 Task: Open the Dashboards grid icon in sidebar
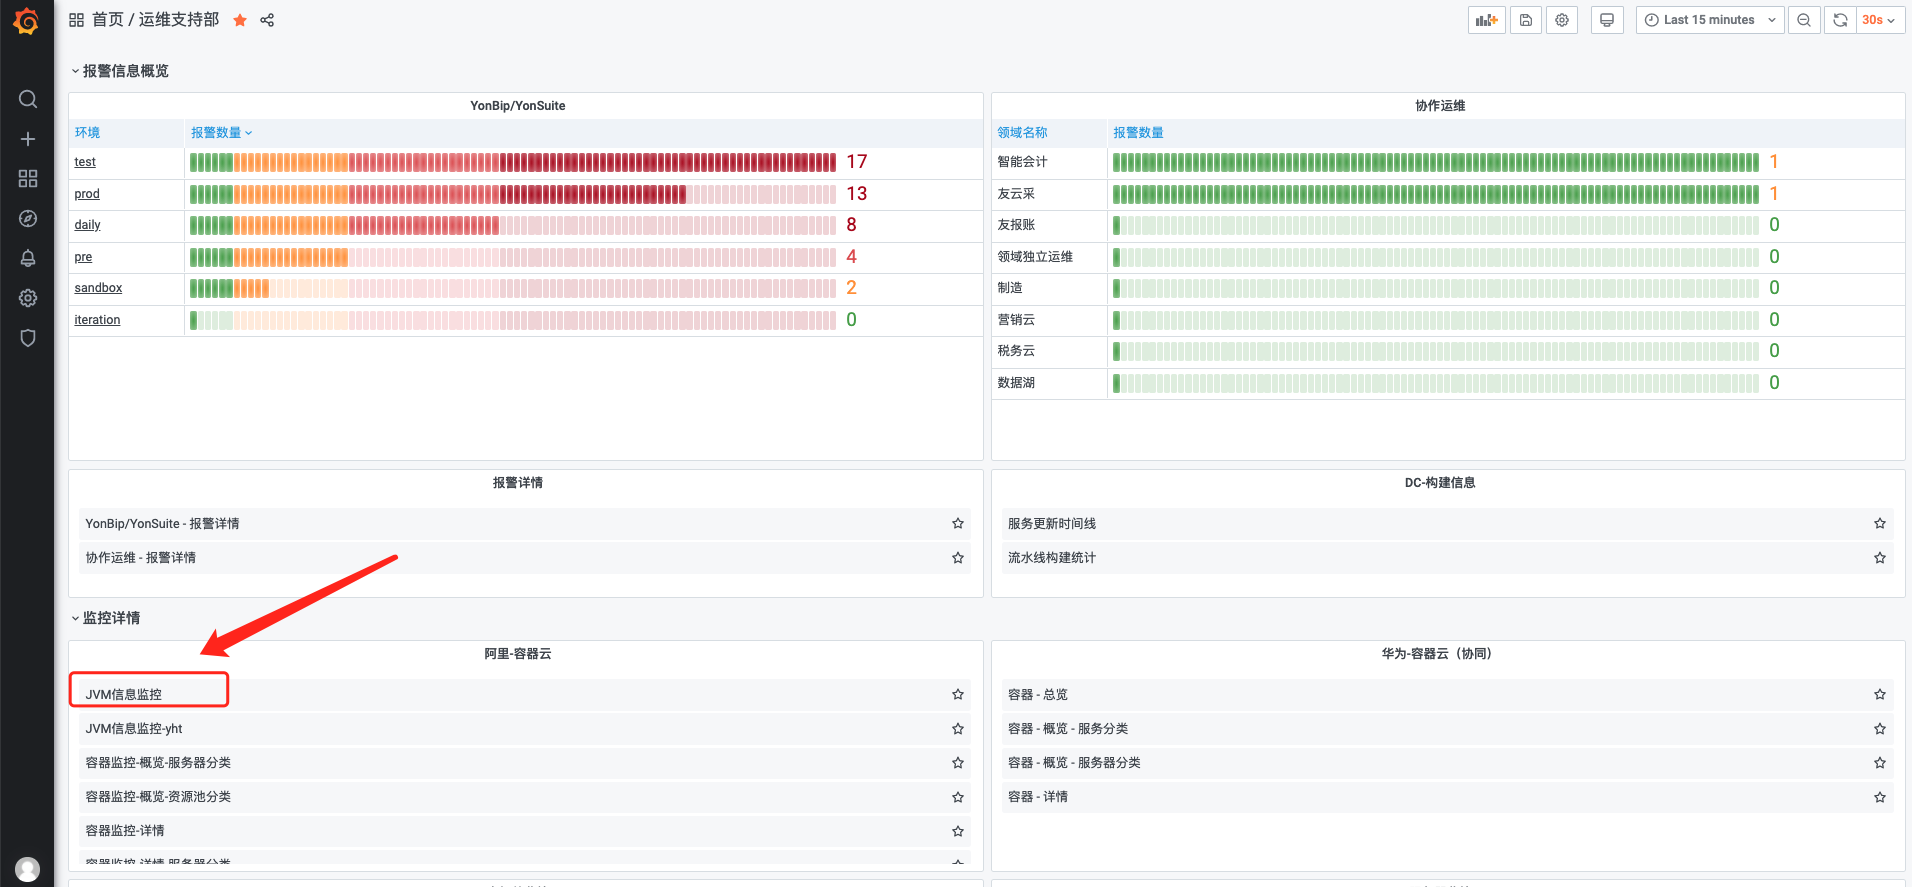coord(28,178)
